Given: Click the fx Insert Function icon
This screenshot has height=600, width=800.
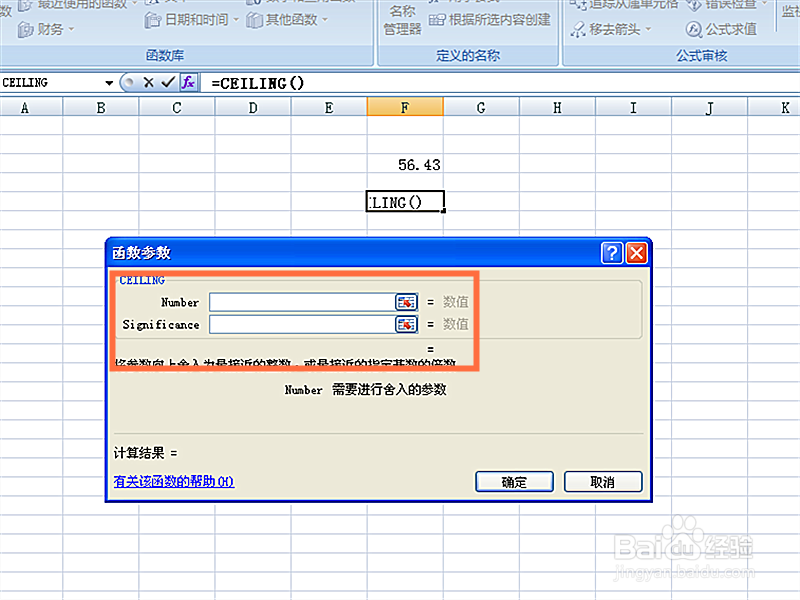Looking at the screenshot, I should click(188, 83).
